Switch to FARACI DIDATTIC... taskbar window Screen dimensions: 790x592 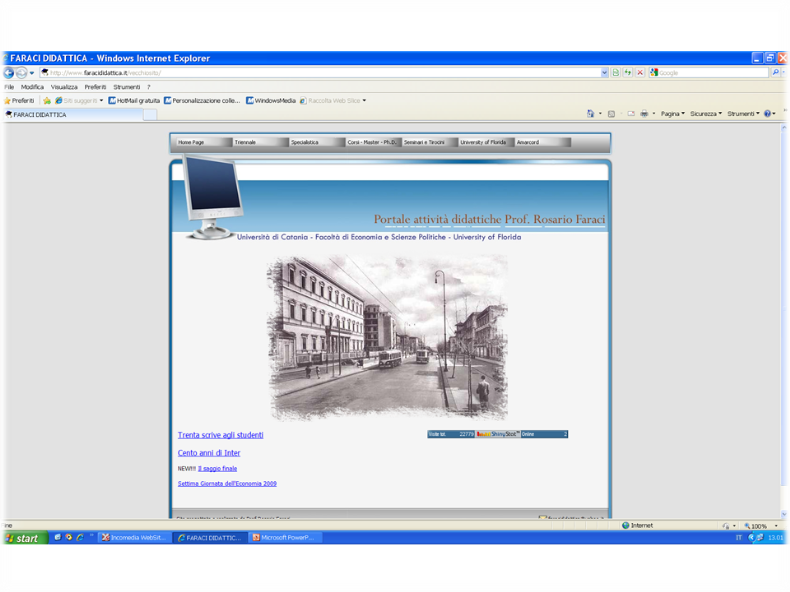210,538
